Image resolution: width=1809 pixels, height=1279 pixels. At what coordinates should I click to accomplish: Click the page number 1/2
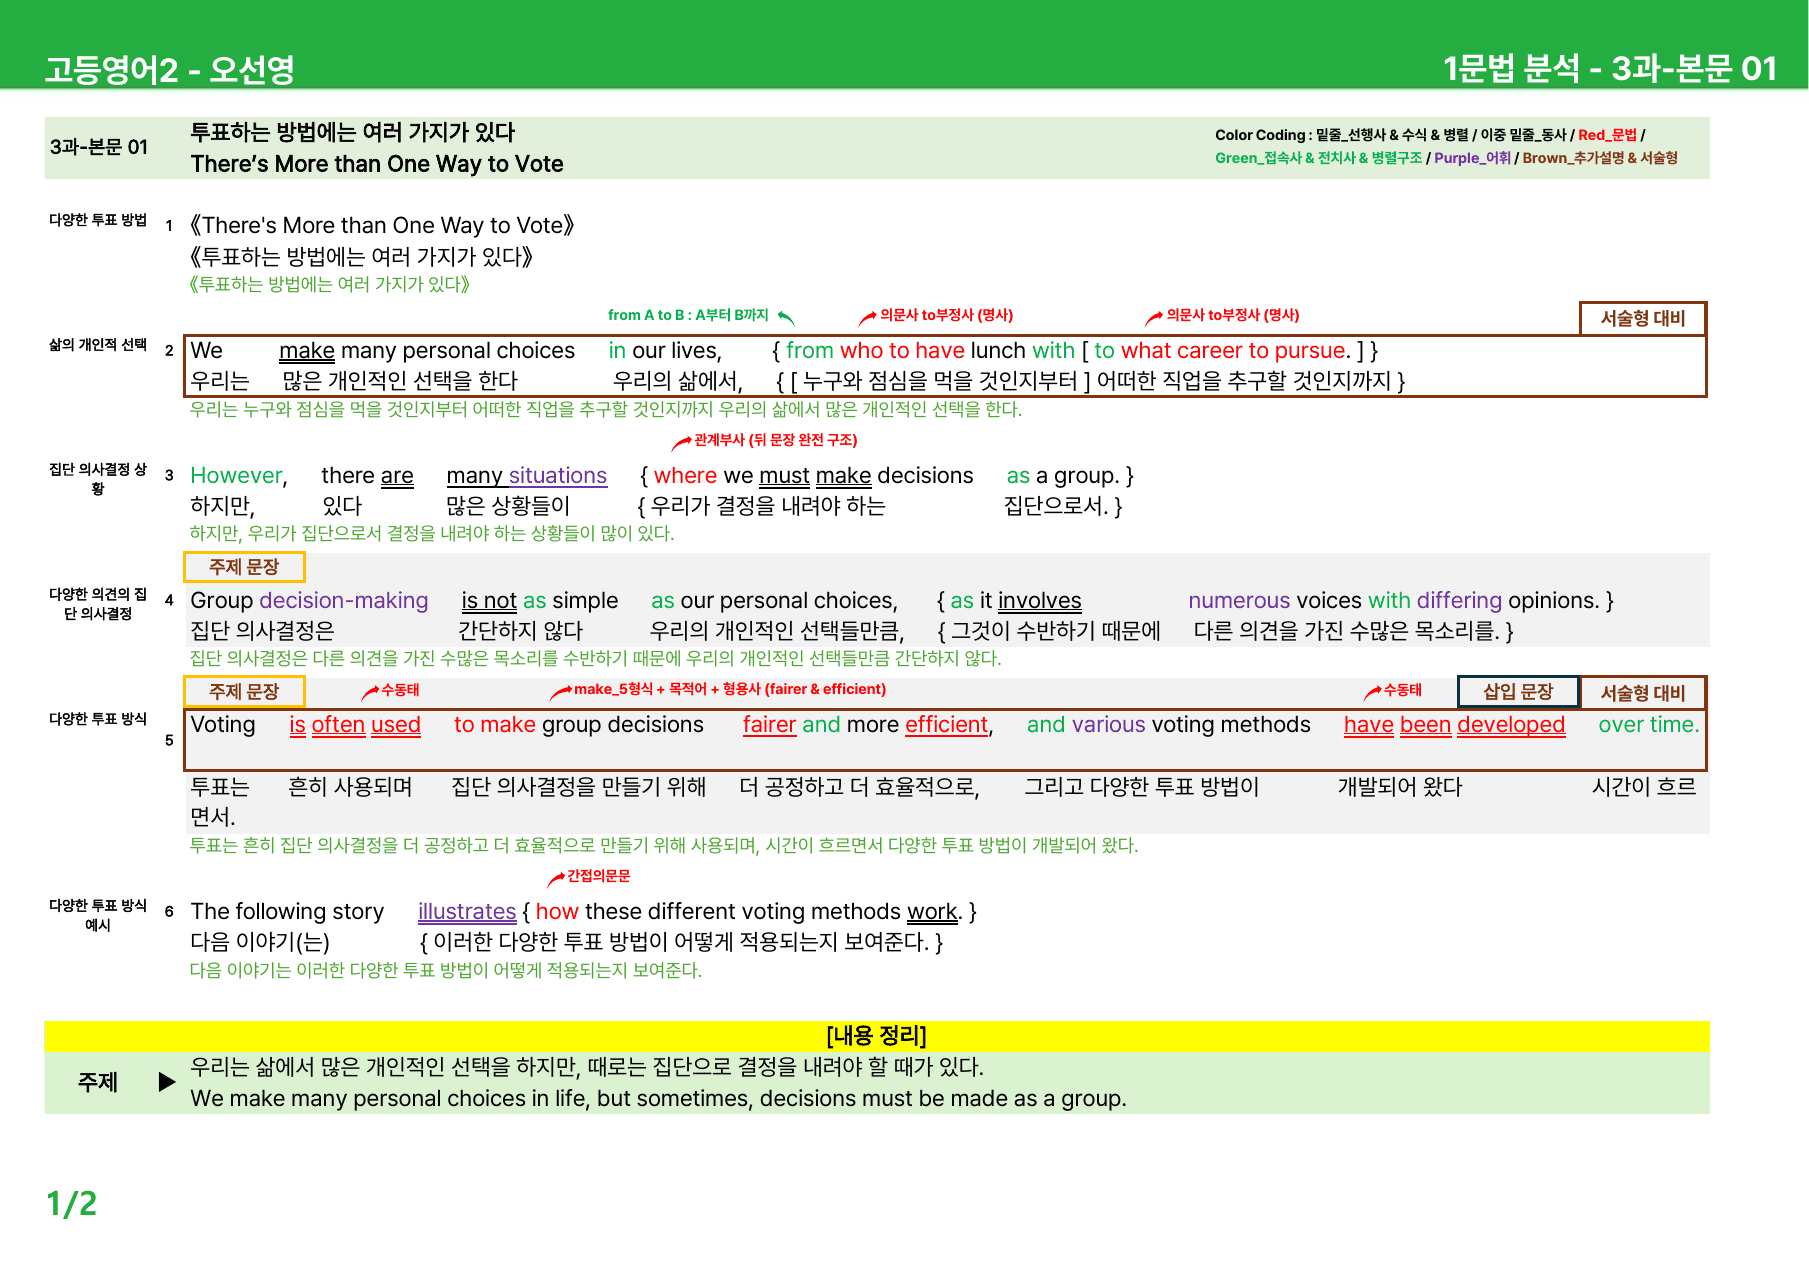[72, 1204]
